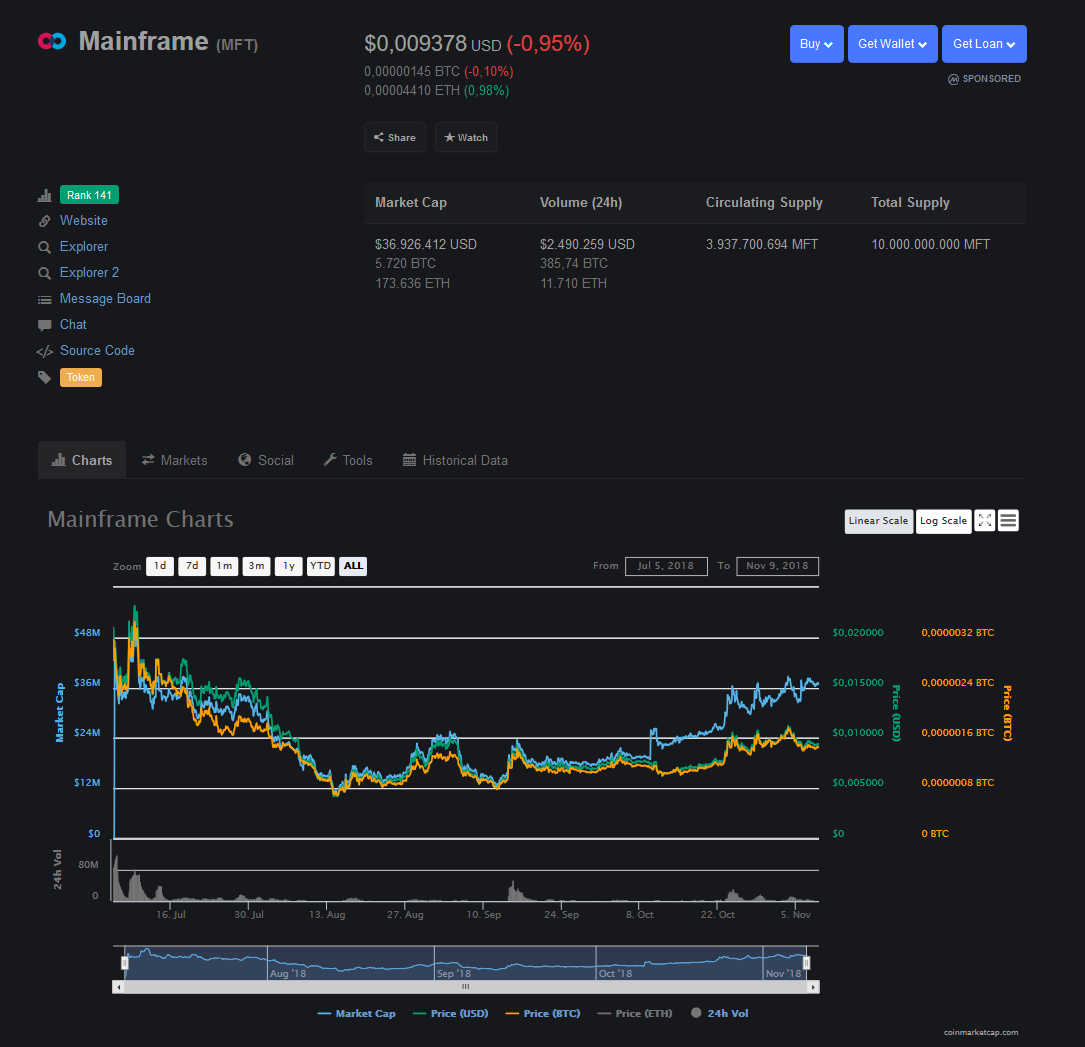Click the left scroll arrow of the chart navigator
Viewport: 1085px width, 1047px height.
119,987
